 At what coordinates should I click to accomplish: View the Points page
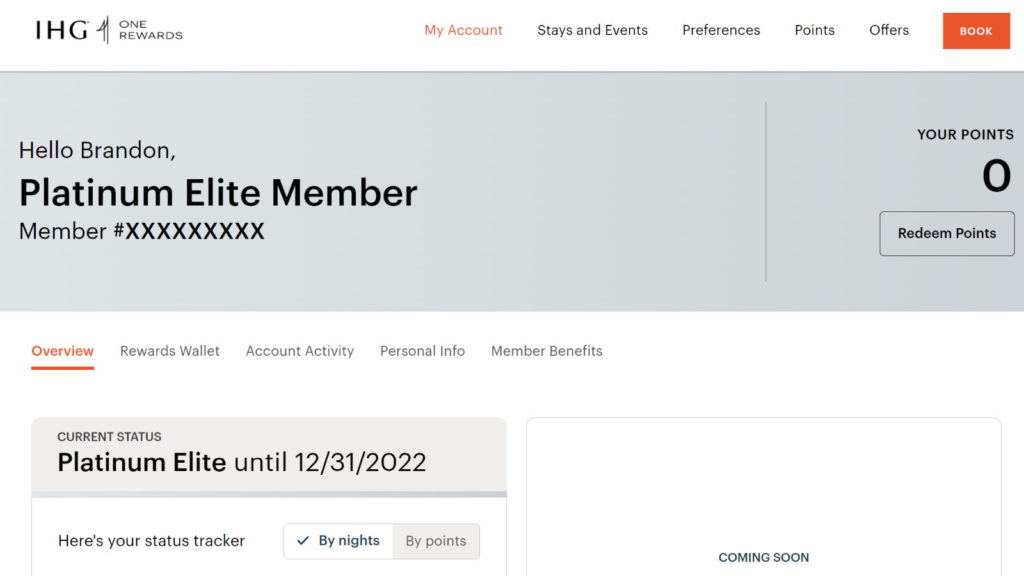(x=814, y=30)
